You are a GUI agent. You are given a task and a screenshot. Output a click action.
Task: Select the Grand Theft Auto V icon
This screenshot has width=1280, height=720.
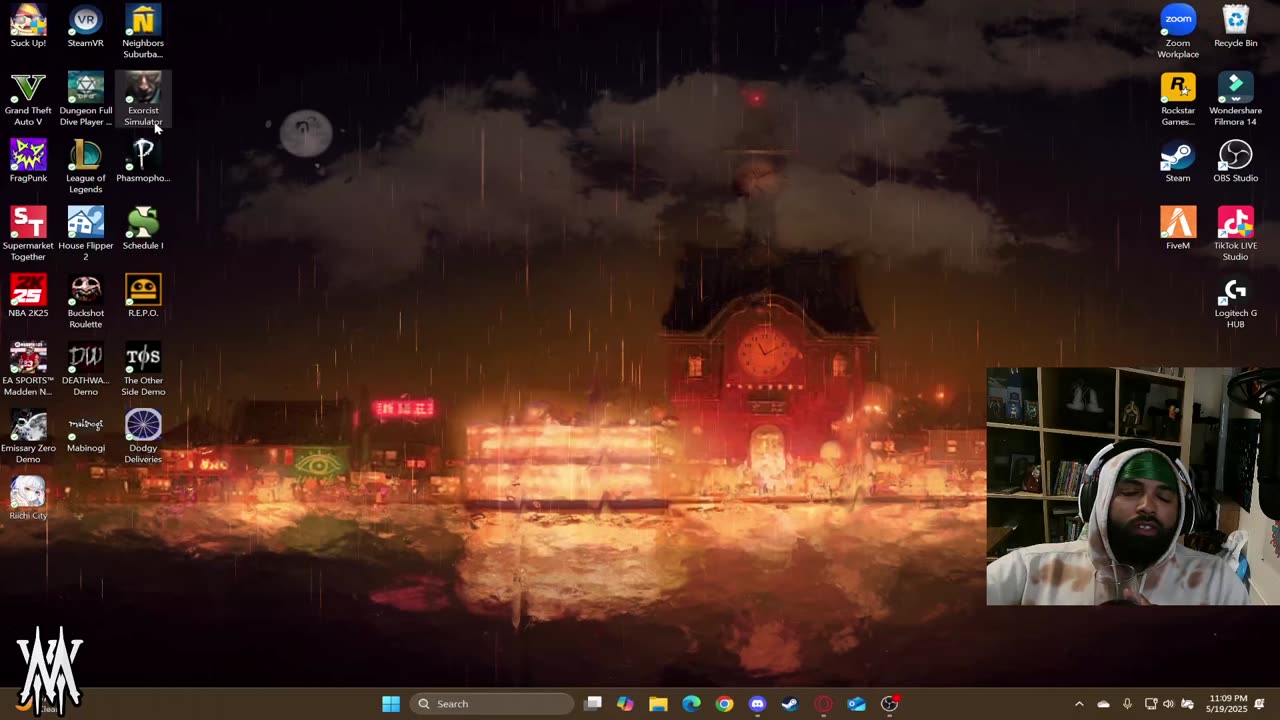point(28,99)
